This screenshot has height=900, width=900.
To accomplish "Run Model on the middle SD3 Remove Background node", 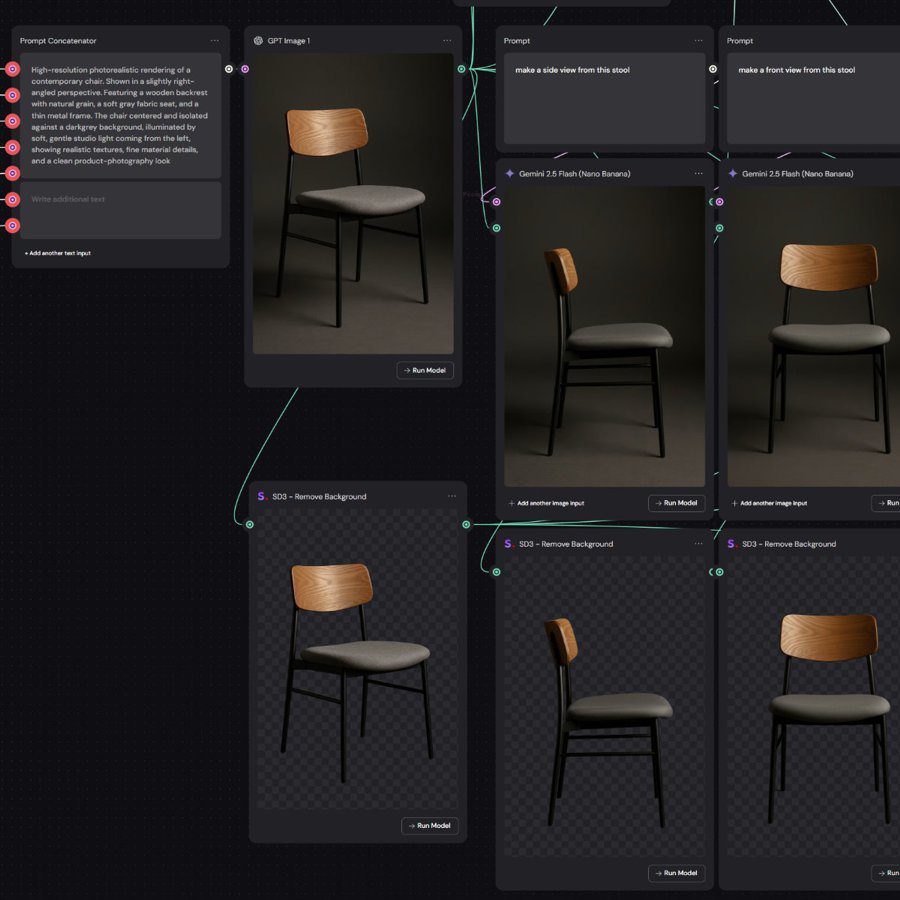I will pos(676,873).
